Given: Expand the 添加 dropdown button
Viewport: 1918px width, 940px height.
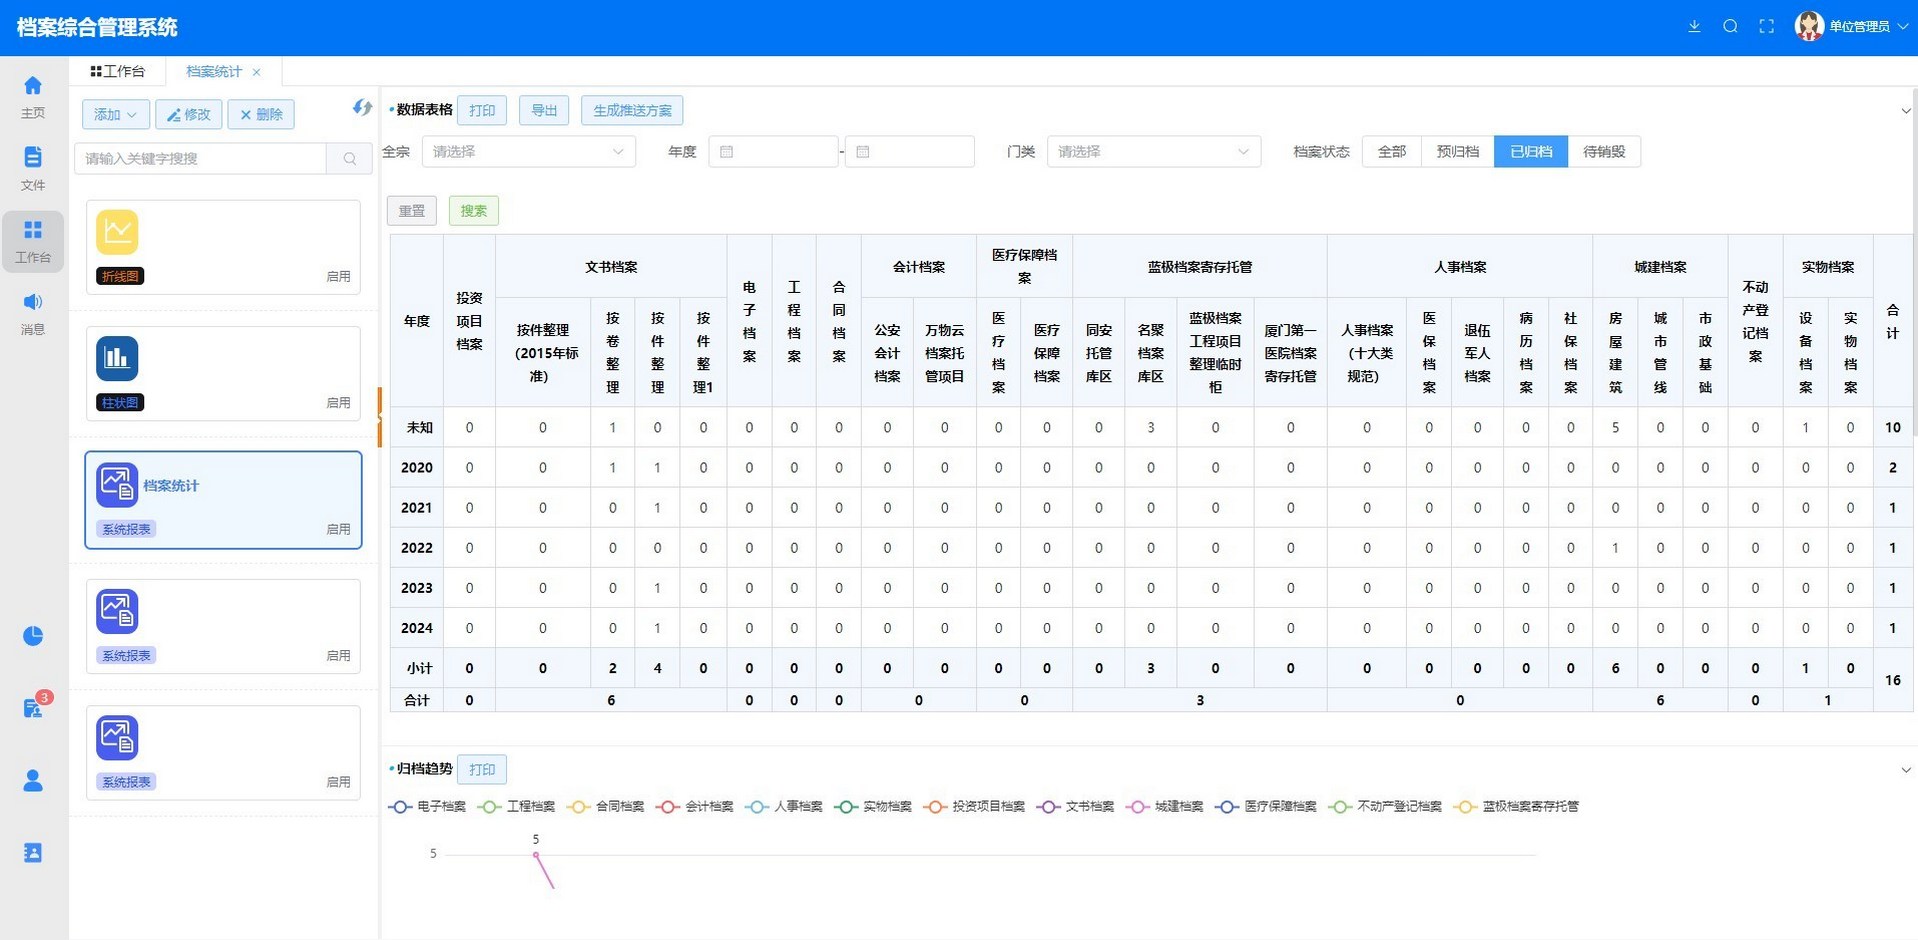Looking at the screenshot, I should pyautogui.click(x=115, y=115).
